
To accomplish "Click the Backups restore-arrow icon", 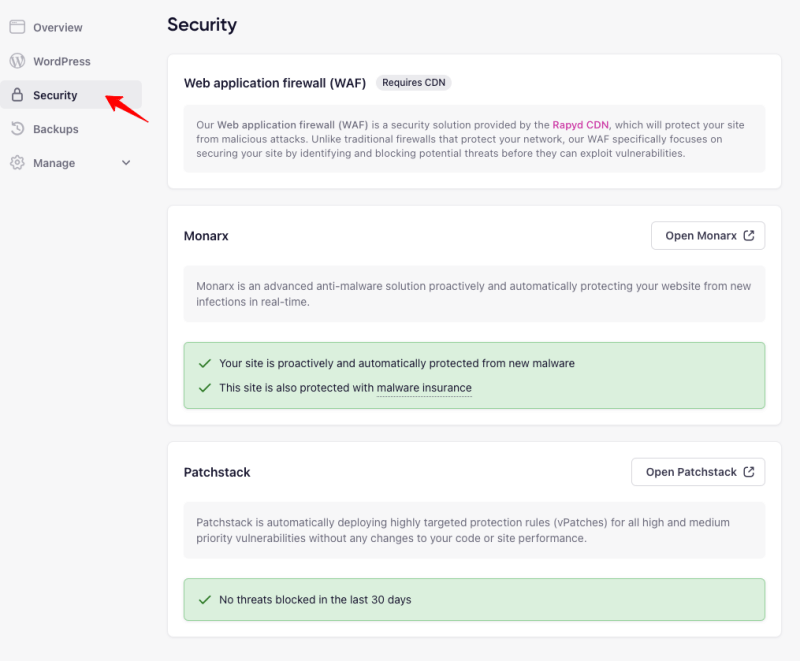I will pyautogui.click(x=17, y=129).
